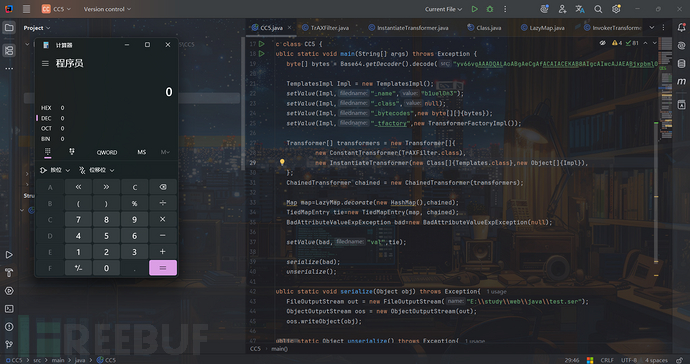Switch to InvokerTransformer tab

click(x=613, y=28)
